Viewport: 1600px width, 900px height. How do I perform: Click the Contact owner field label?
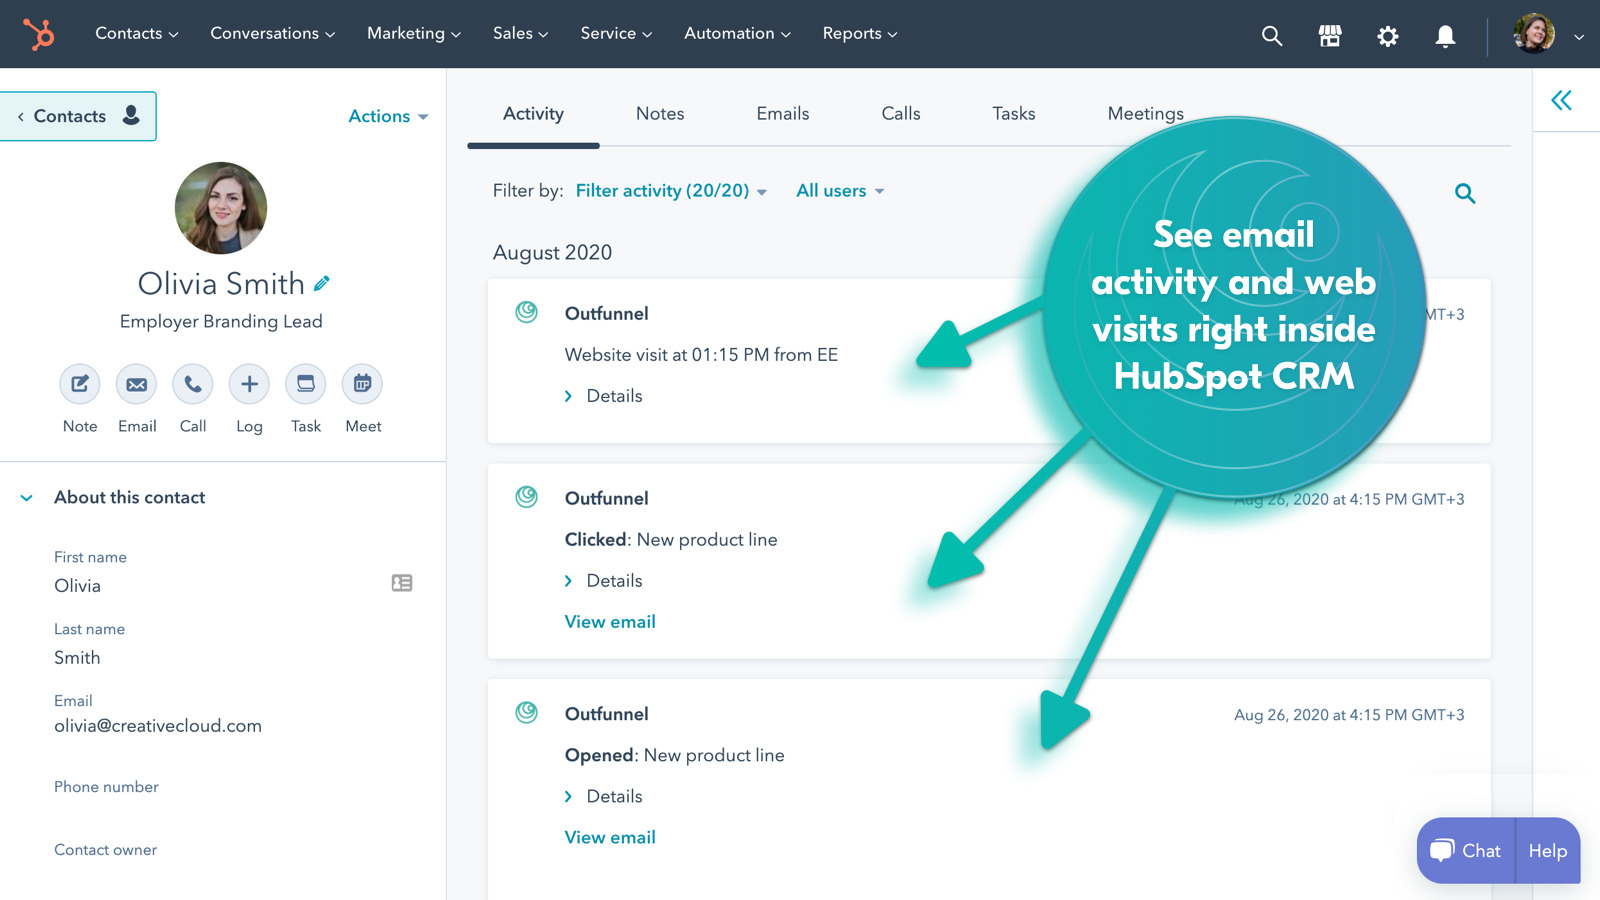click(105, 850)
